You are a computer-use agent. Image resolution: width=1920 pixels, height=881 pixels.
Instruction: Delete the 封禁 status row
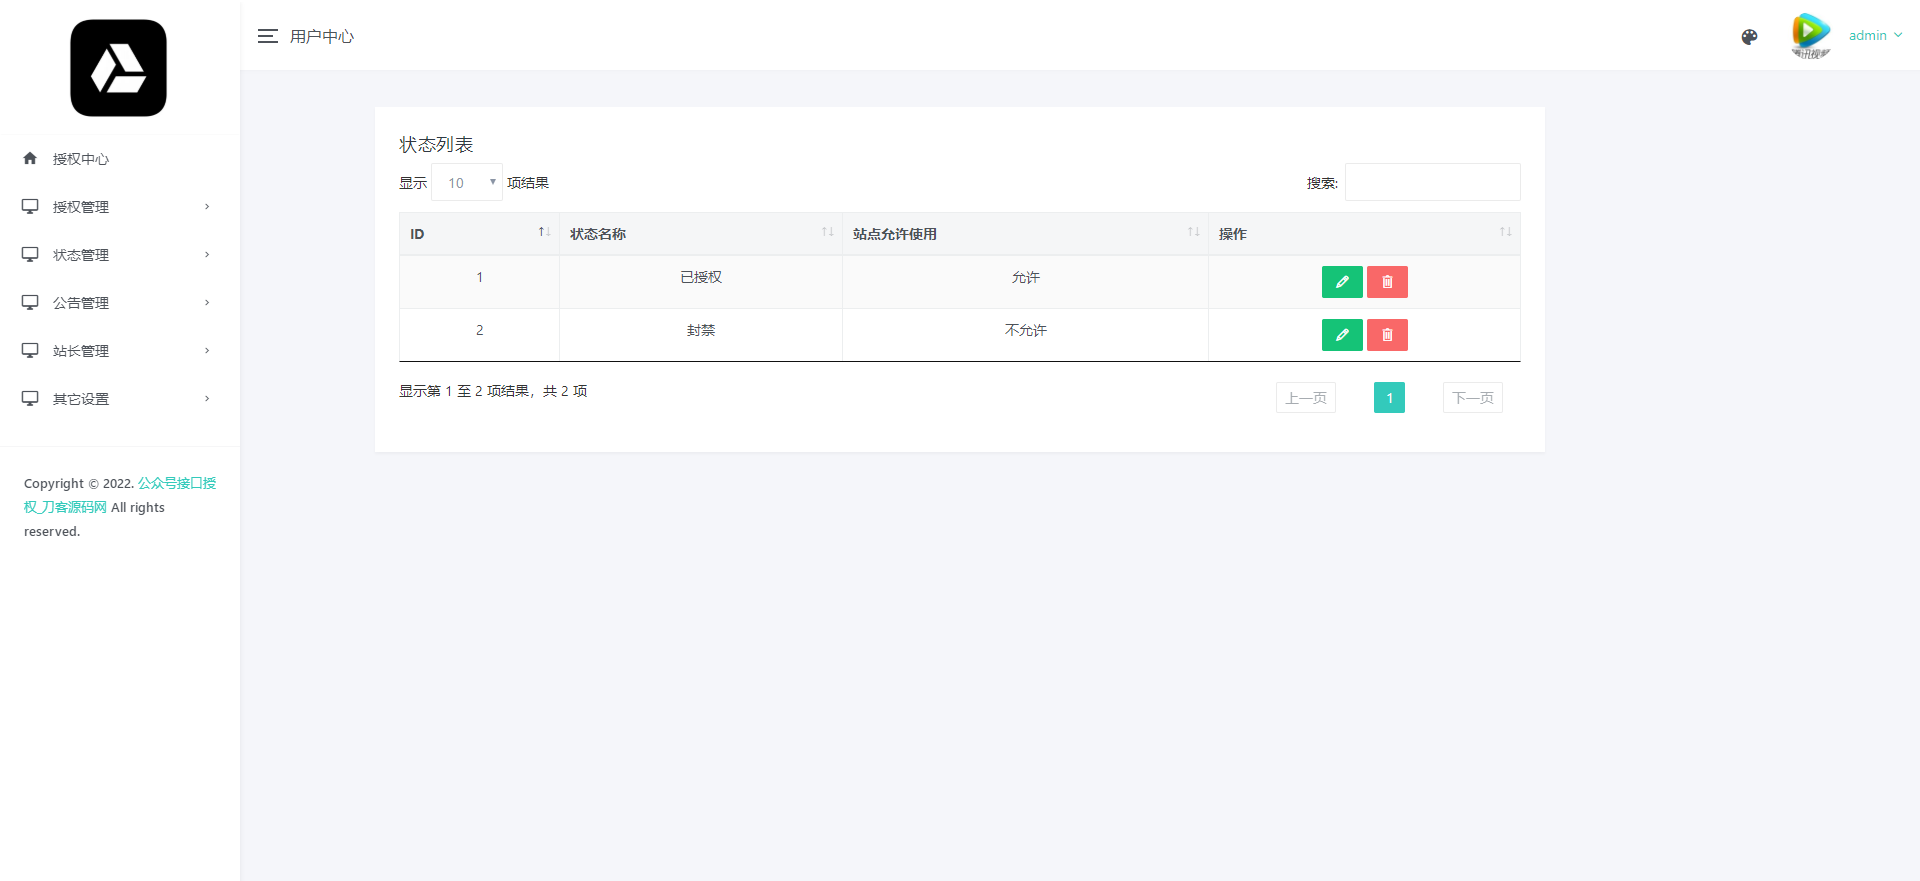coord(1387,335)
